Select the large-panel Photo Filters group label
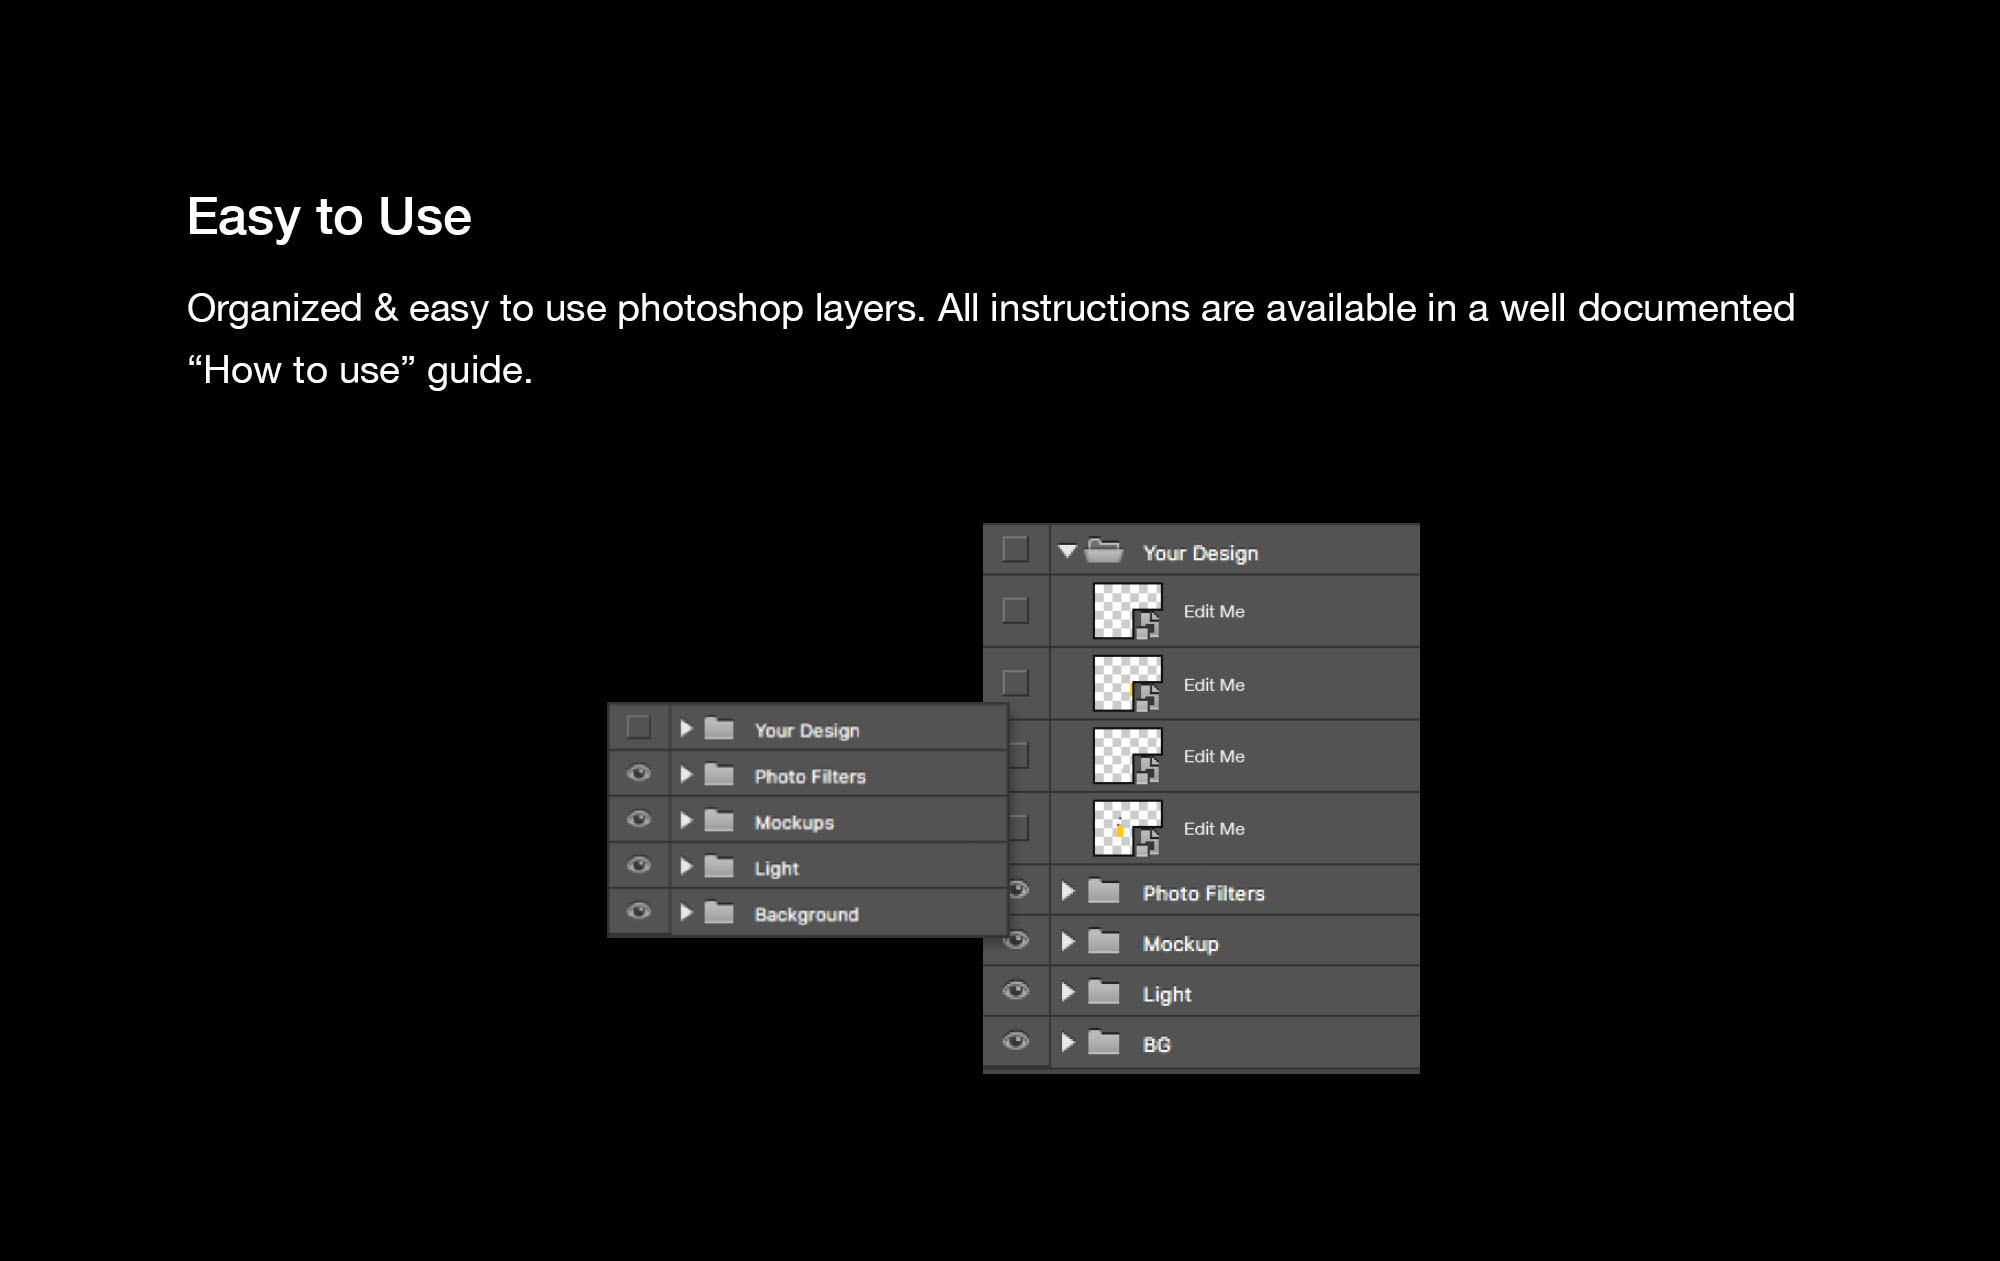 click(1203, 893)
